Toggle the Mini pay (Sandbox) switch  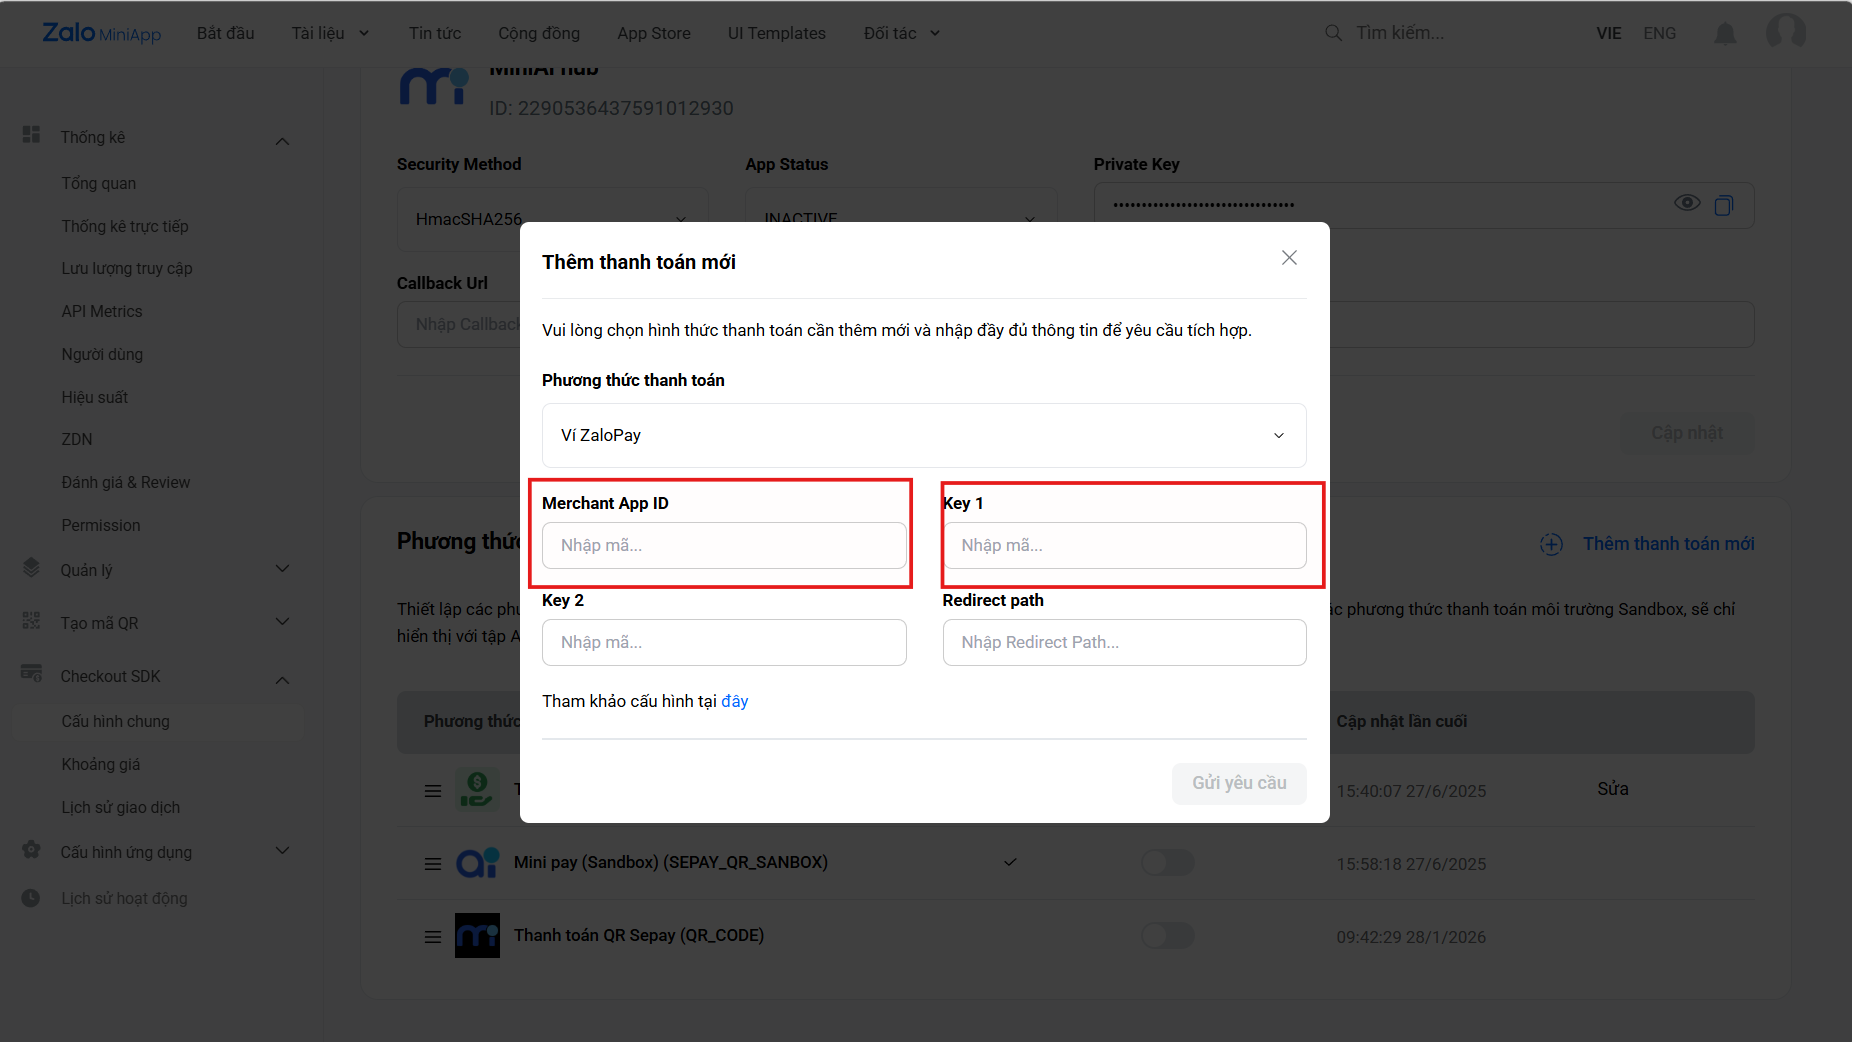coord(1168,863)
